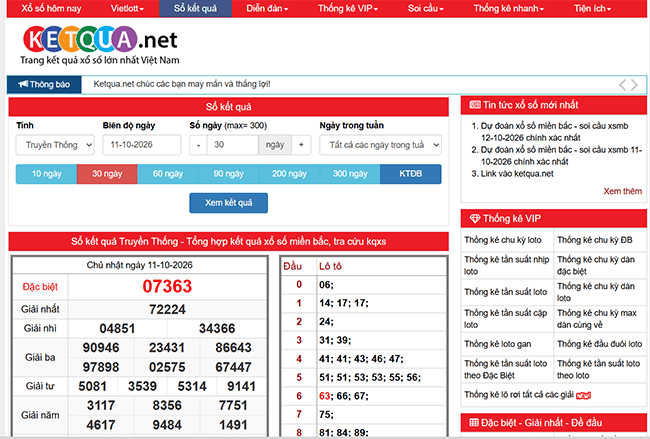The image size is (650, 439).
Task: Select the 90 ngày range tab
Action: (228, 174)
